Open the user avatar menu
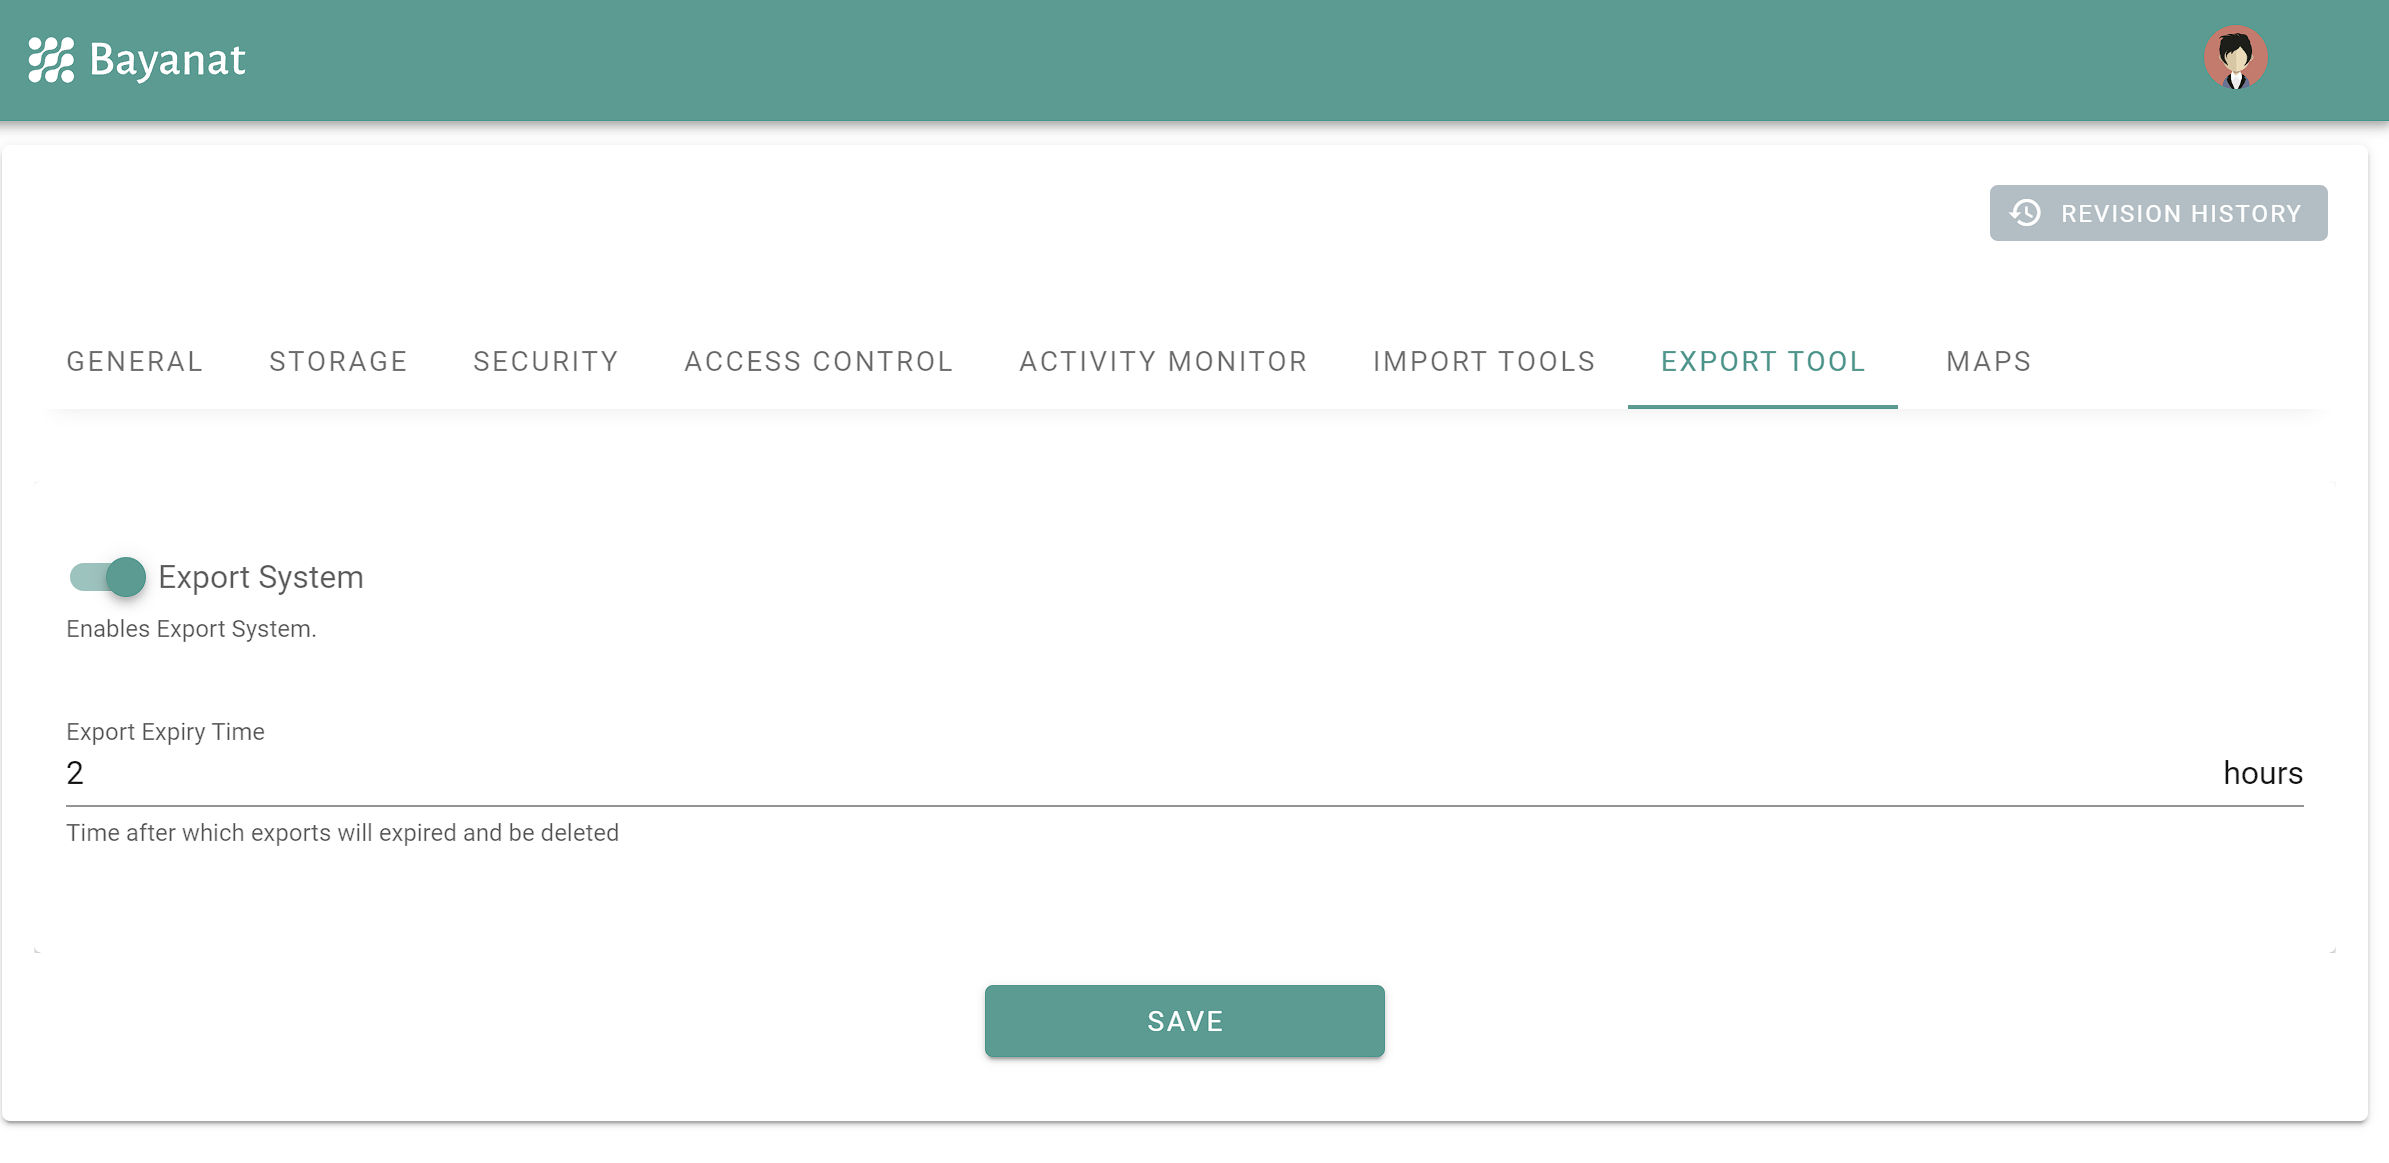 2235,58
